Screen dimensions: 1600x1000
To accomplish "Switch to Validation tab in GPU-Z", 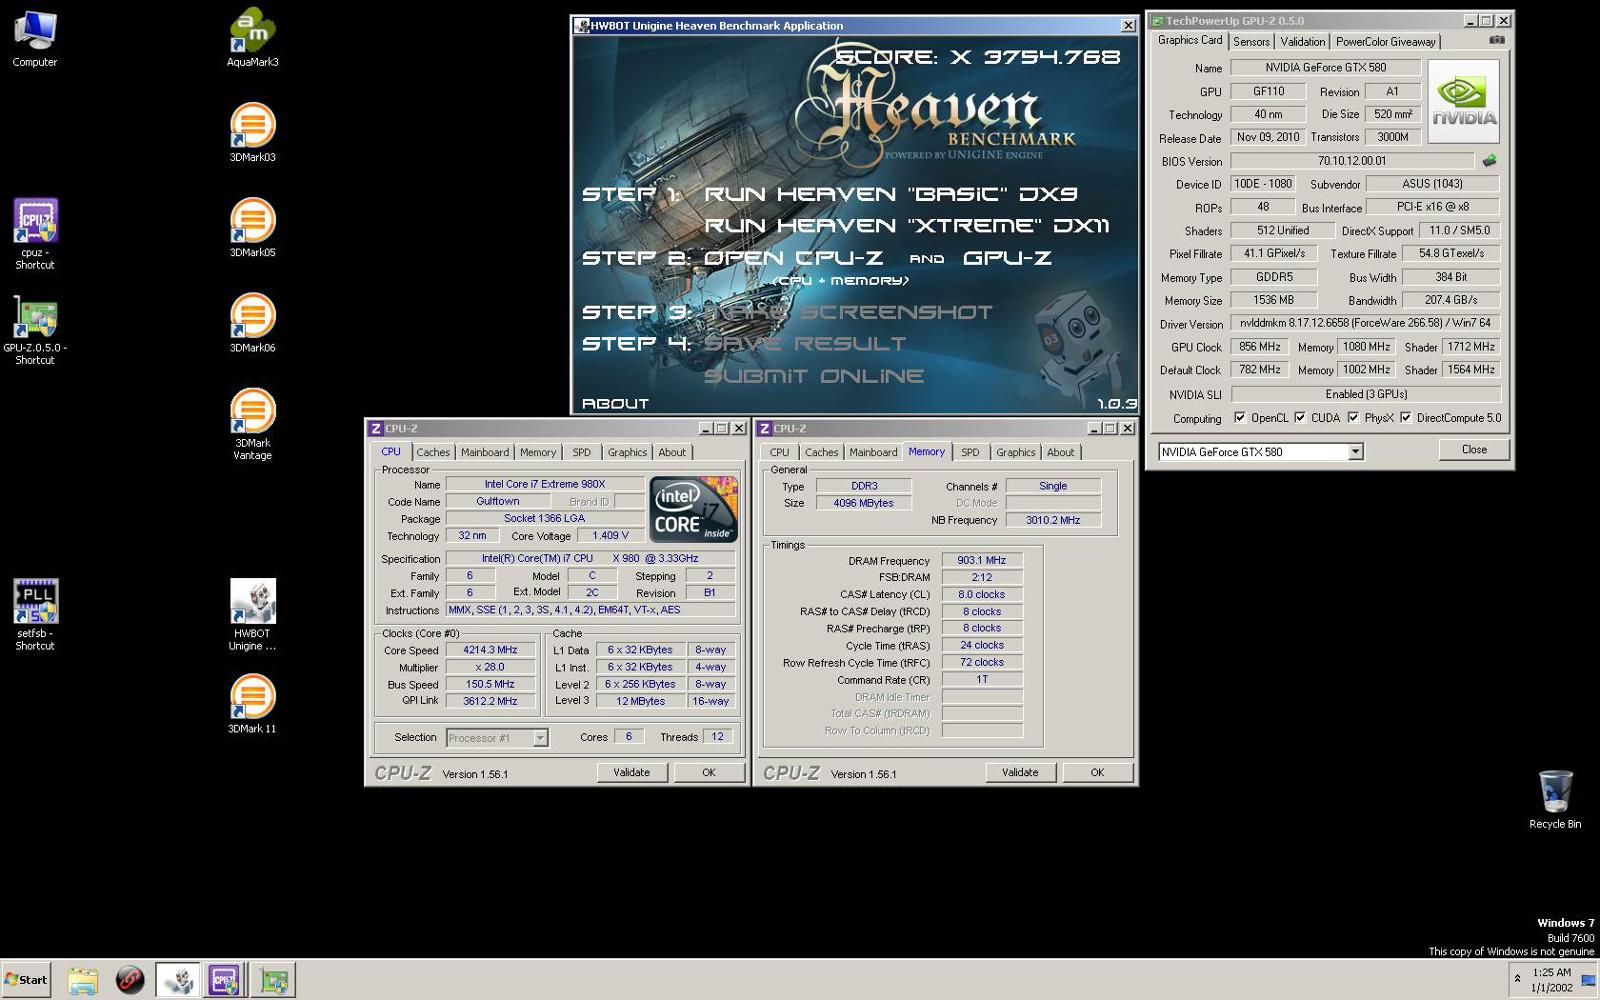I will click(1302, 42).
